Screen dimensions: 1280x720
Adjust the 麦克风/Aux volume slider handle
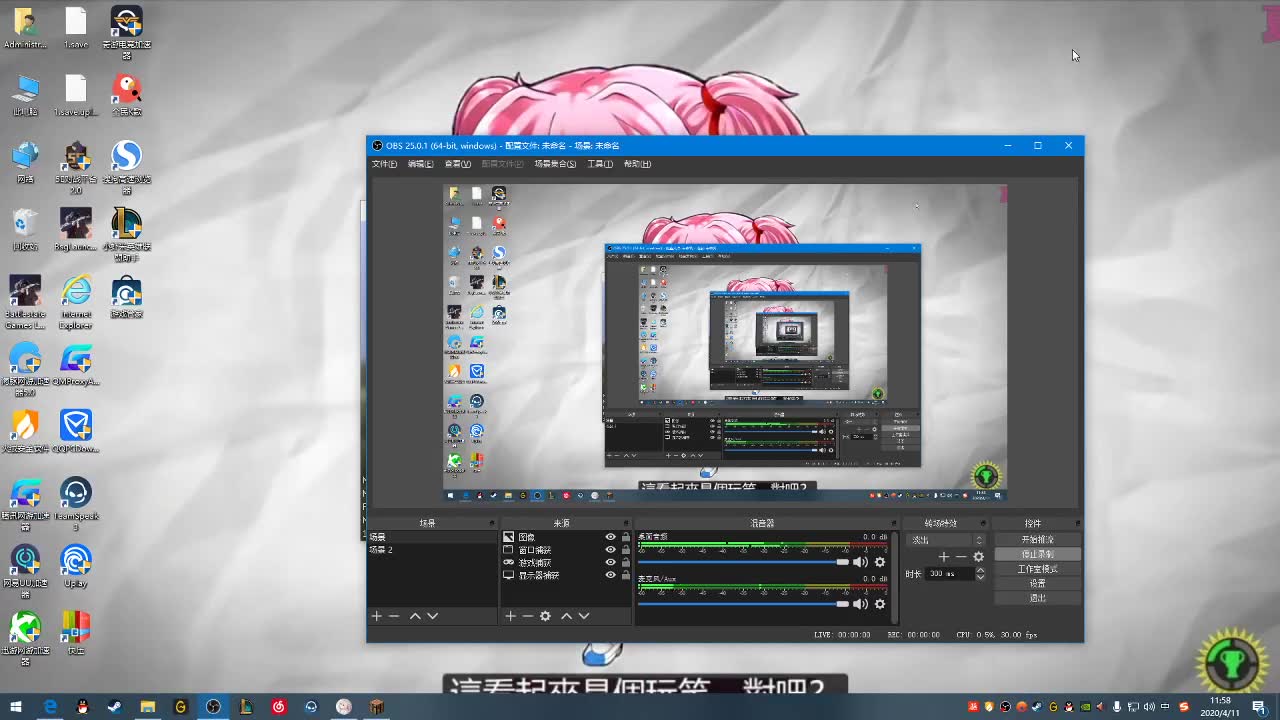[x=843, y=604]
